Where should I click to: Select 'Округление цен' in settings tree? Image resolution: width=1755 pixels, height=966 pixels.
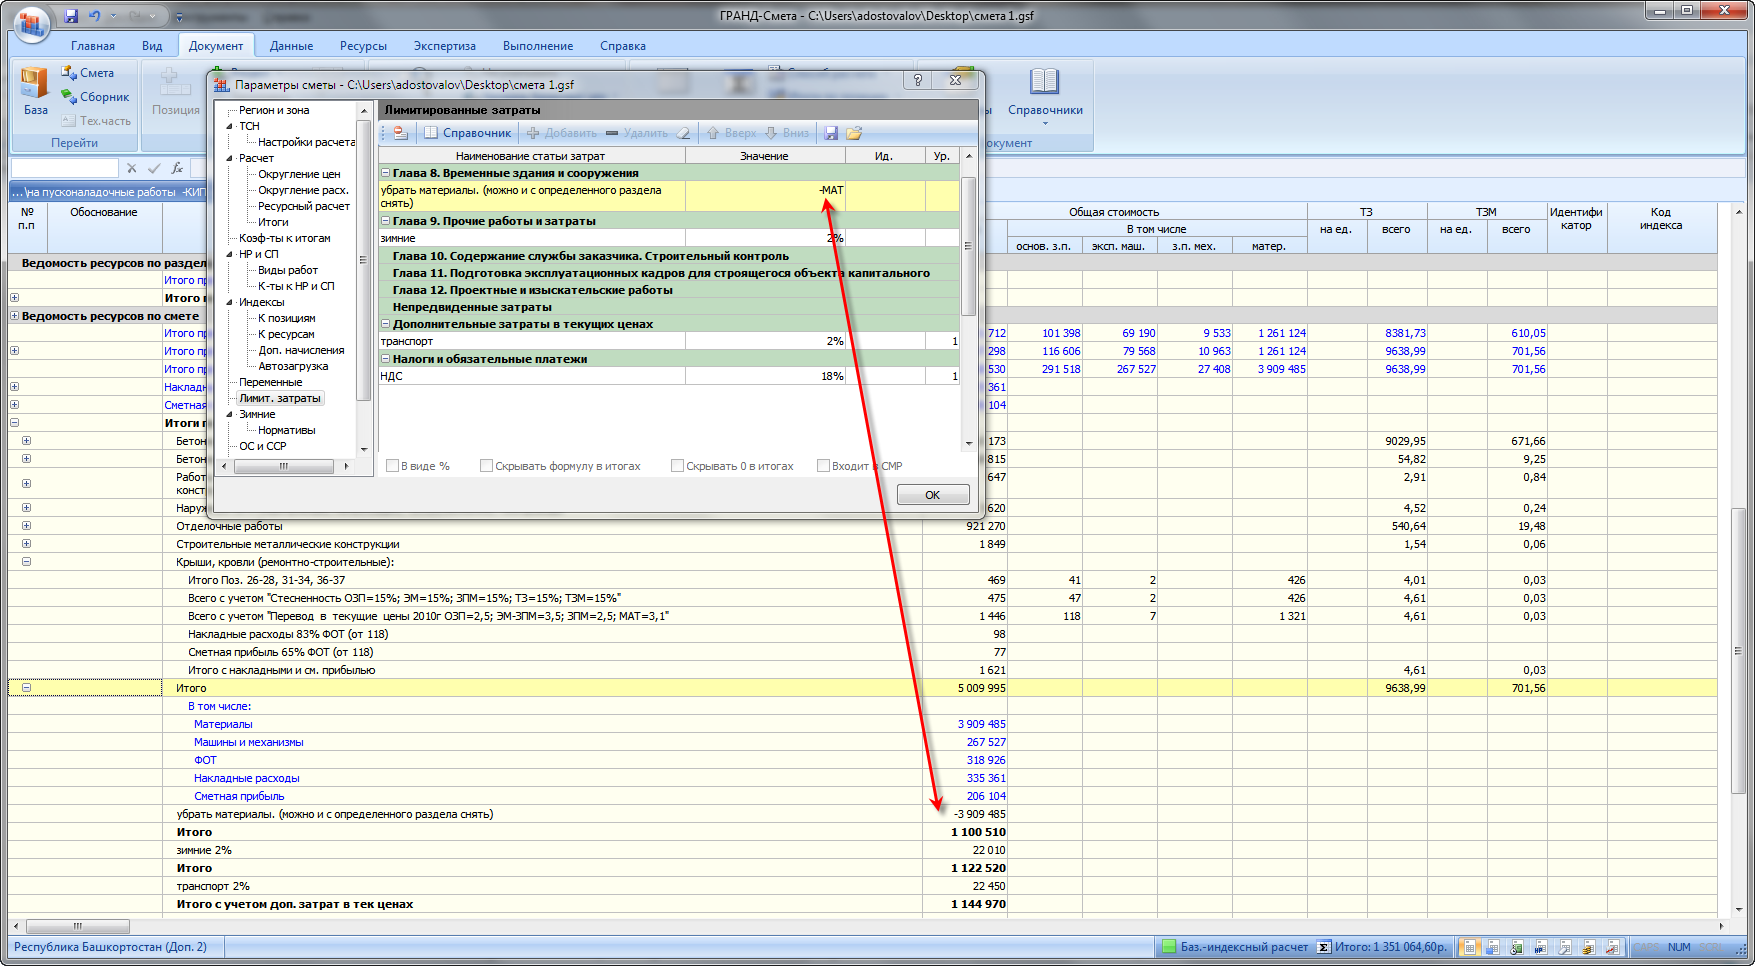[298, 174]
